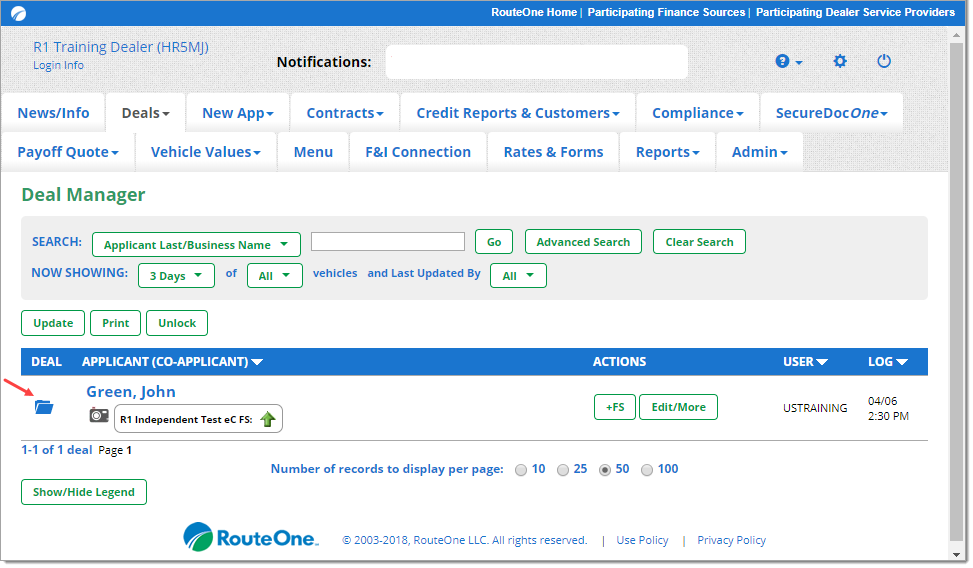Sort by User column arrow
973x568 pixels.
822,362
